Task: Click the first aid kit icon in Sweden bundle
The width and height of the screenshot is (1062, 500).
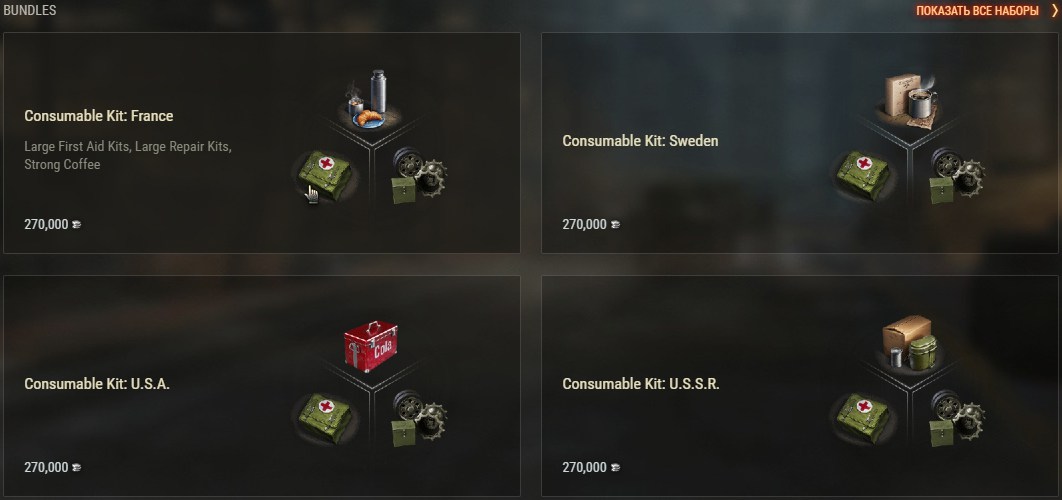Action: pyautogui.click(x=863, y=175)
